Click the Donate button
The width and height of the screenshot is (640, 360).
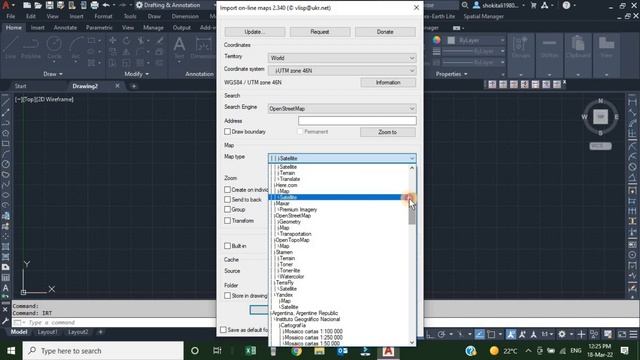pos(385,32)
